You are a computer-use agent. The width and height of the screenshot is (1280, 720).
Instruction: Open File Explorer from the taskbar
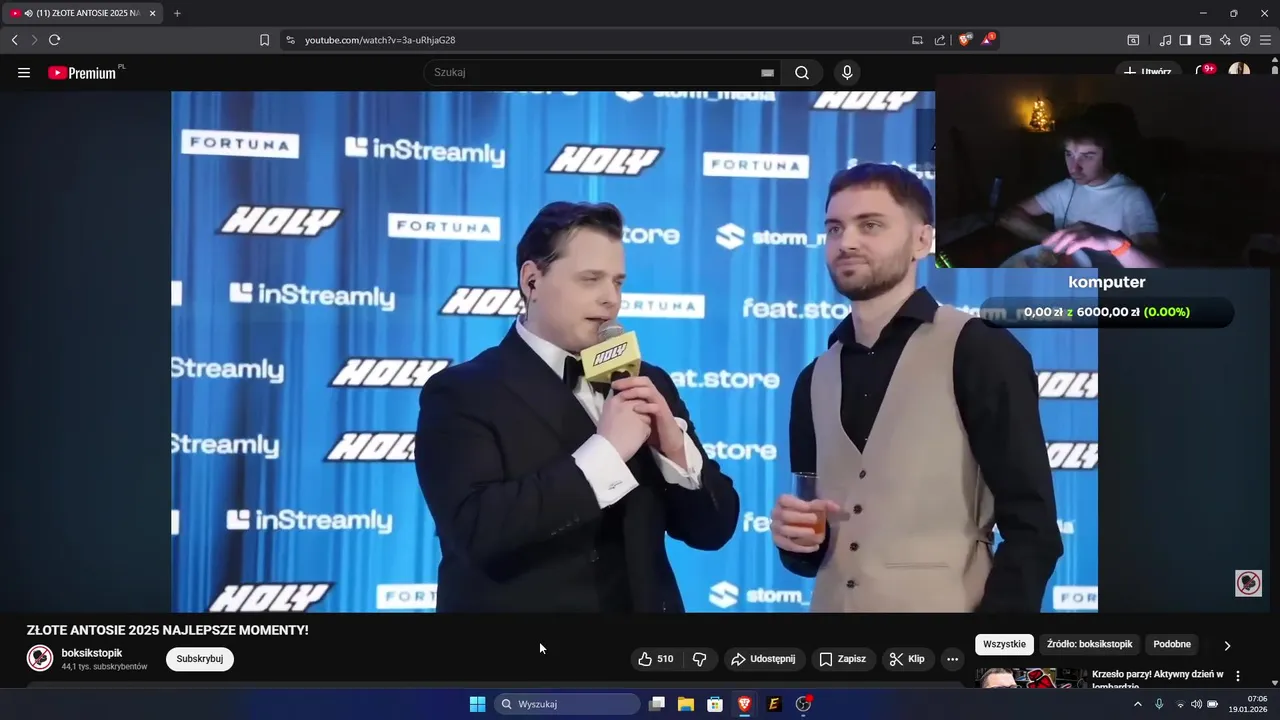[x=686, y=704]
